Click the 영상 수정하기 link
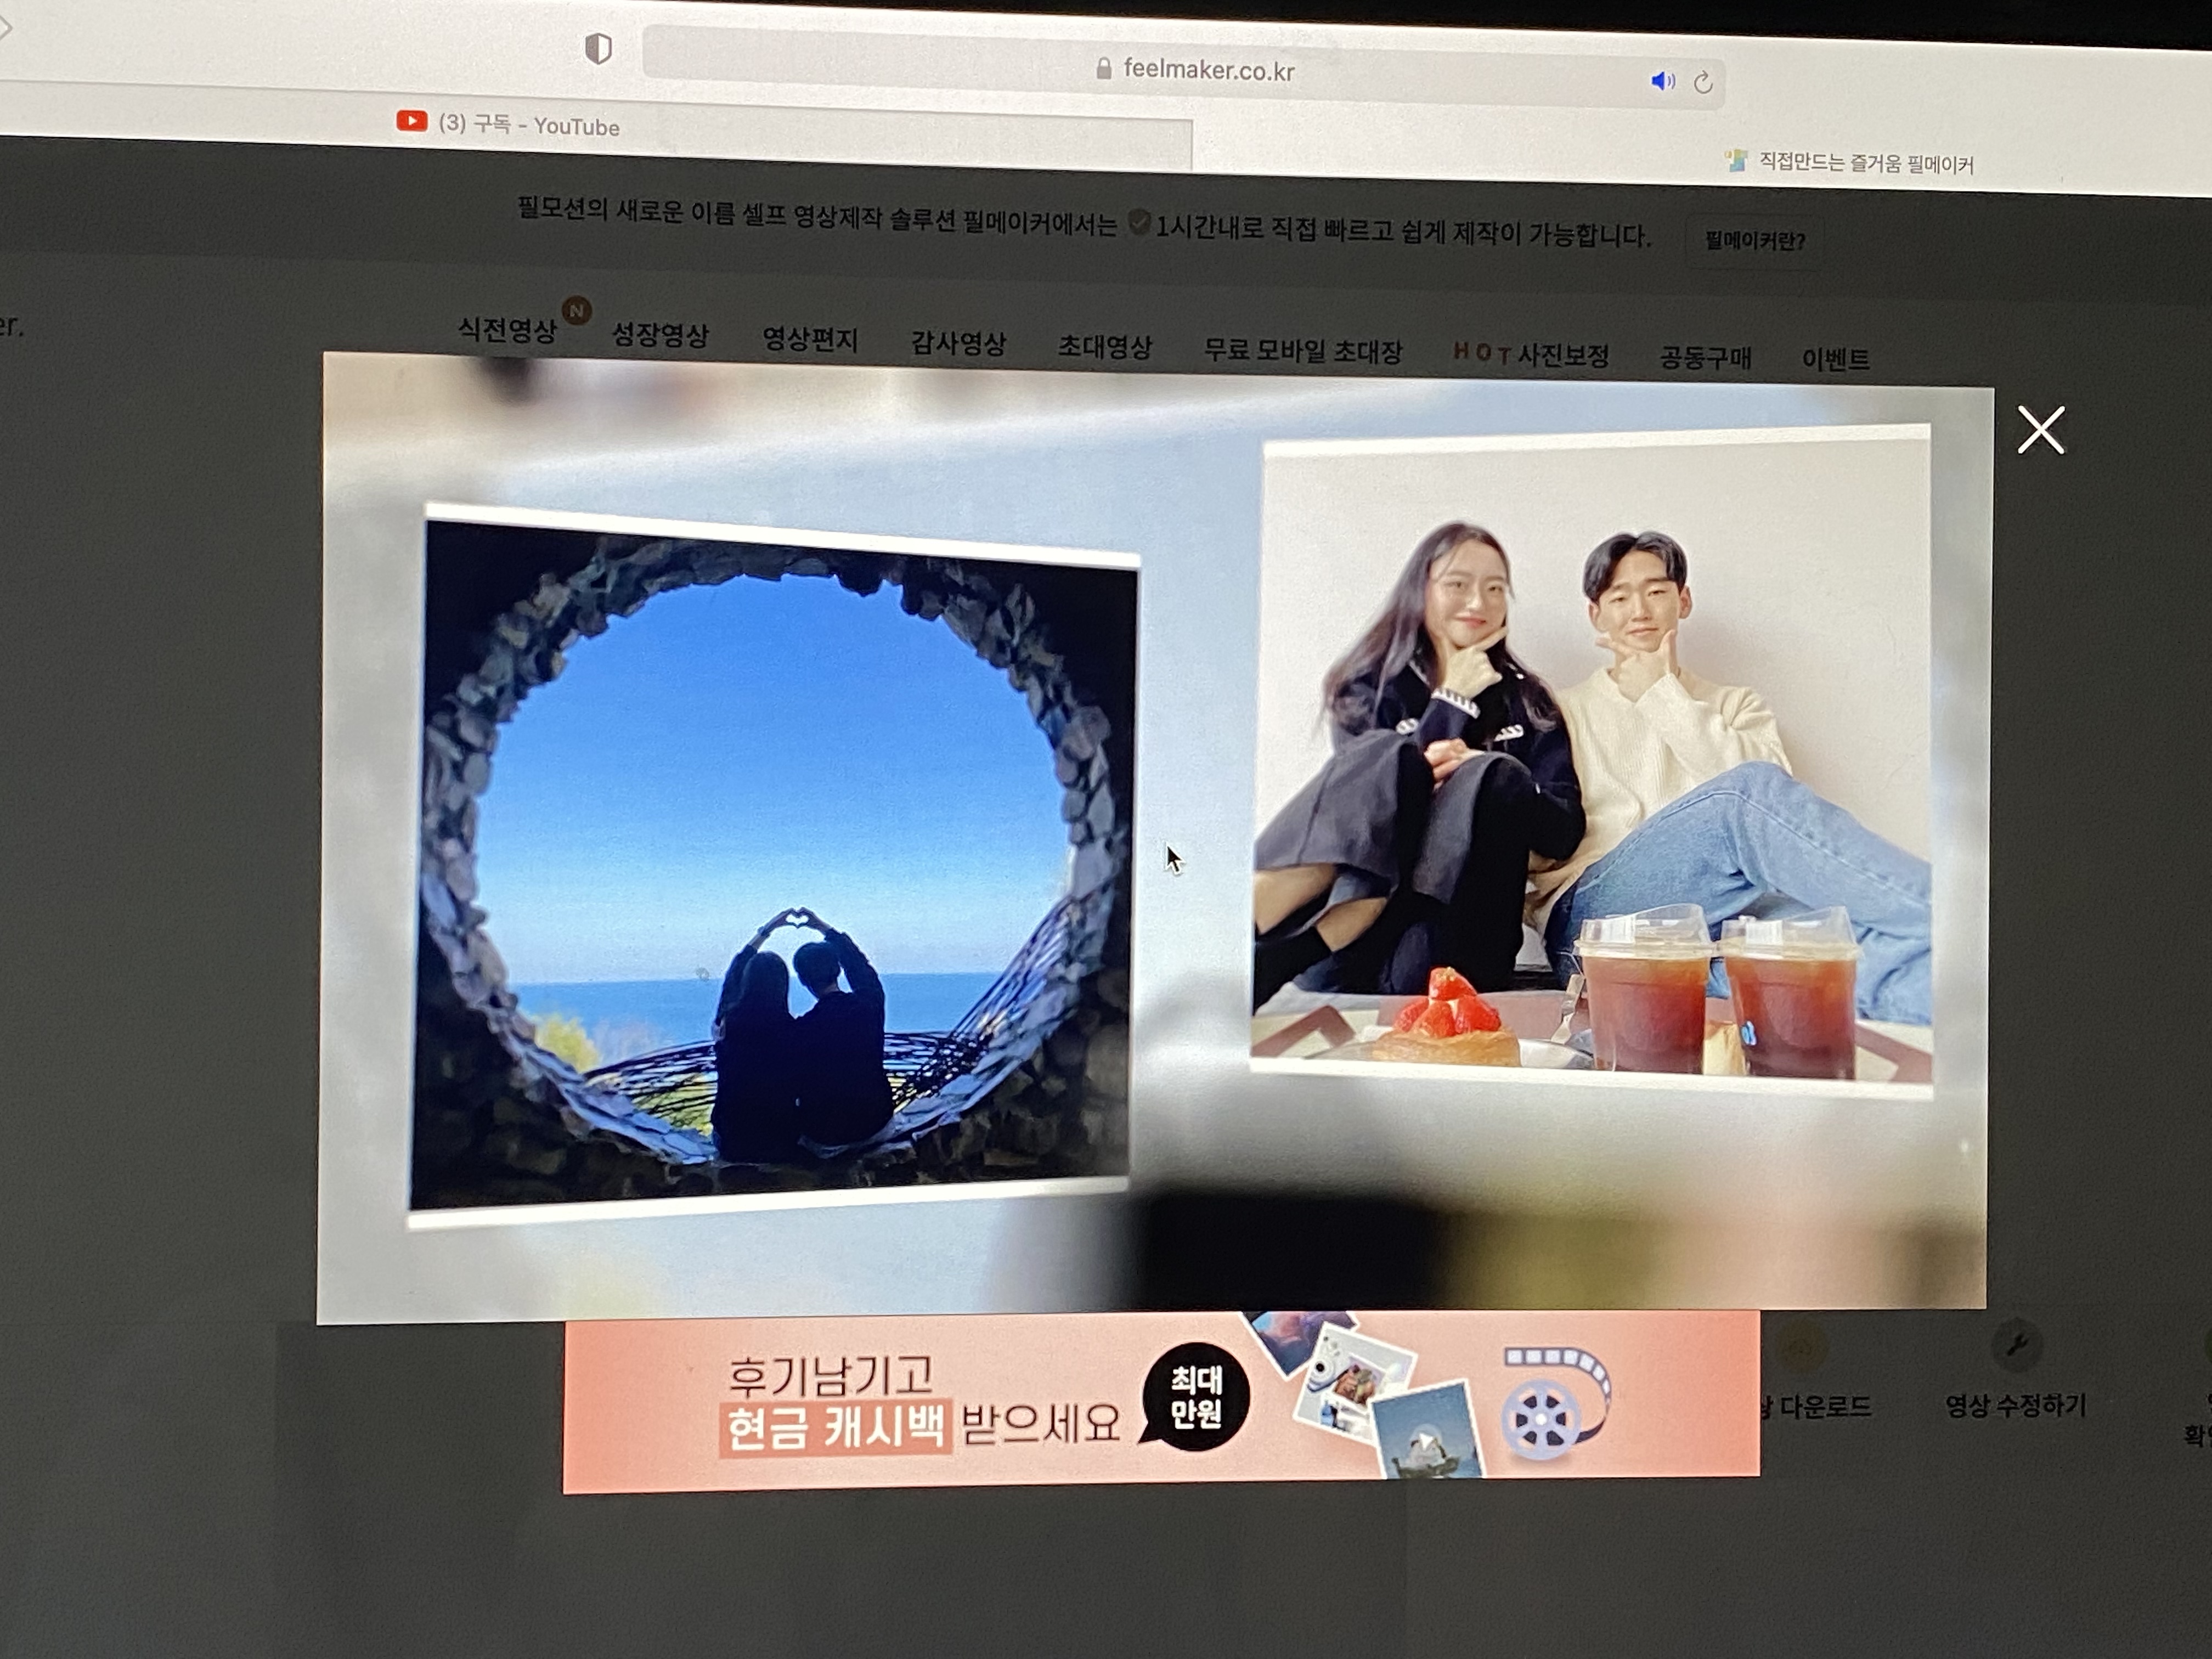Viewport: 2212px width, 1659px height. 2015,1405
